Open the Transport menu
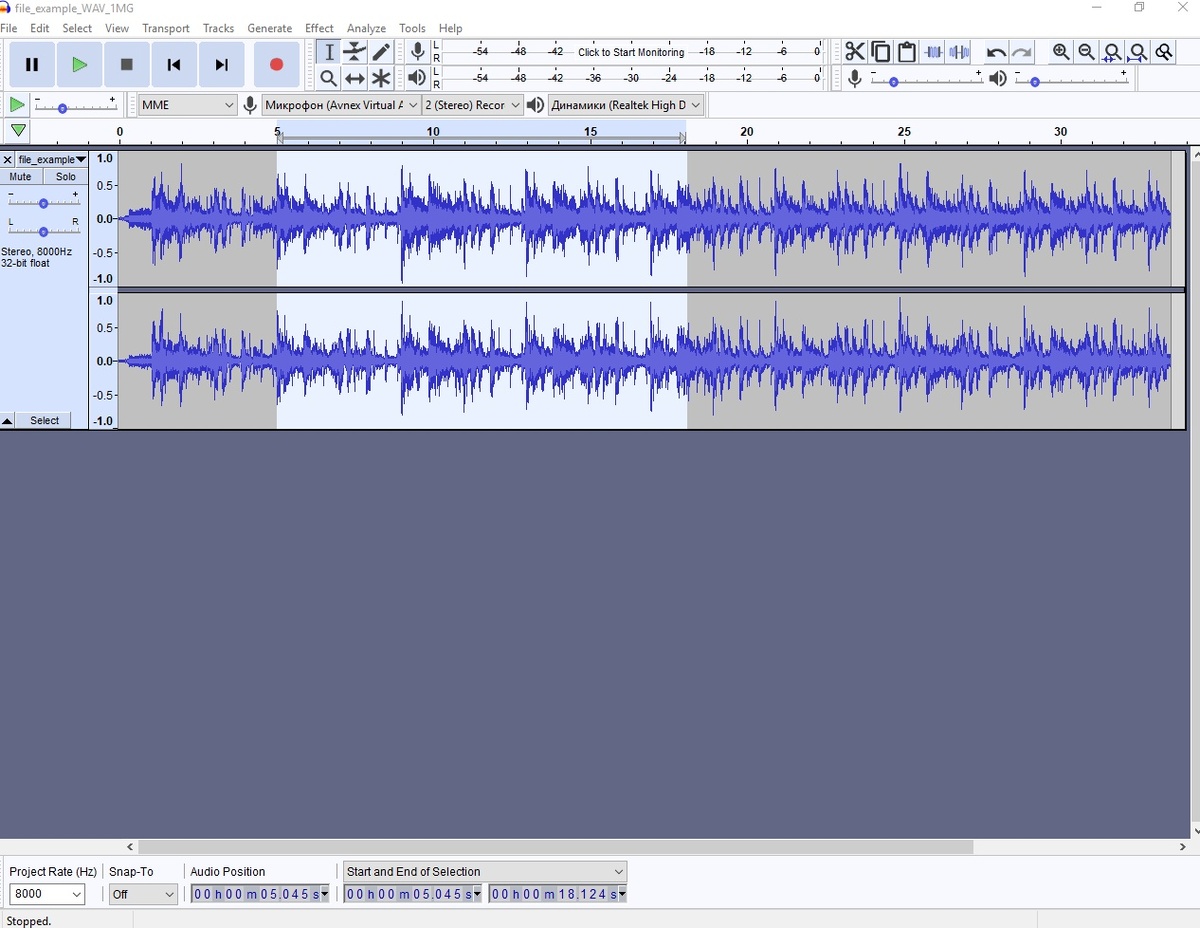The height and width of the screenshot is (928, 1200). (x=166, y=28)
